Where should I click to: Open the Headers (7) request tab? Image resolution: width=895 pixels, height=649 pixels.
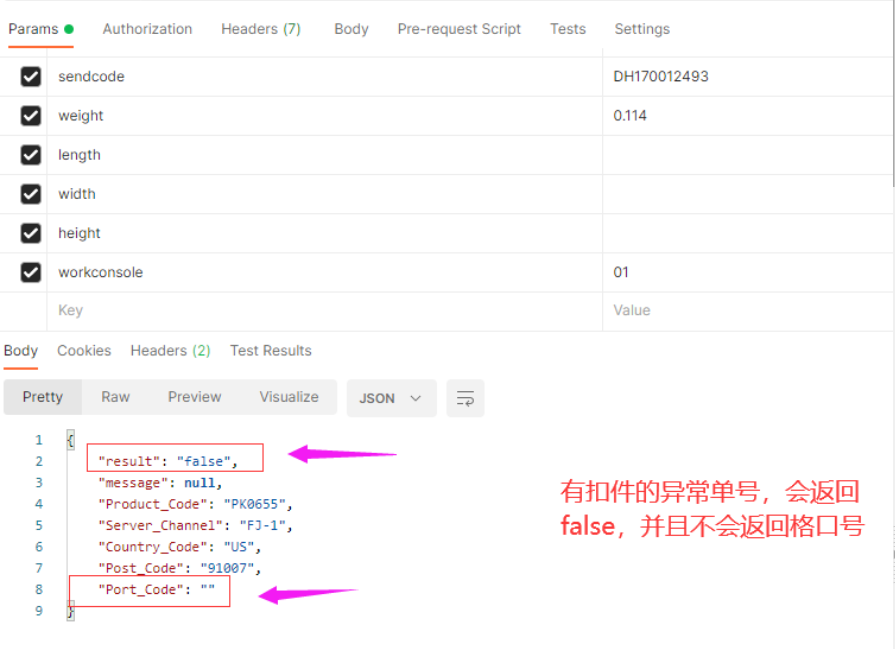tap(260, 29)
